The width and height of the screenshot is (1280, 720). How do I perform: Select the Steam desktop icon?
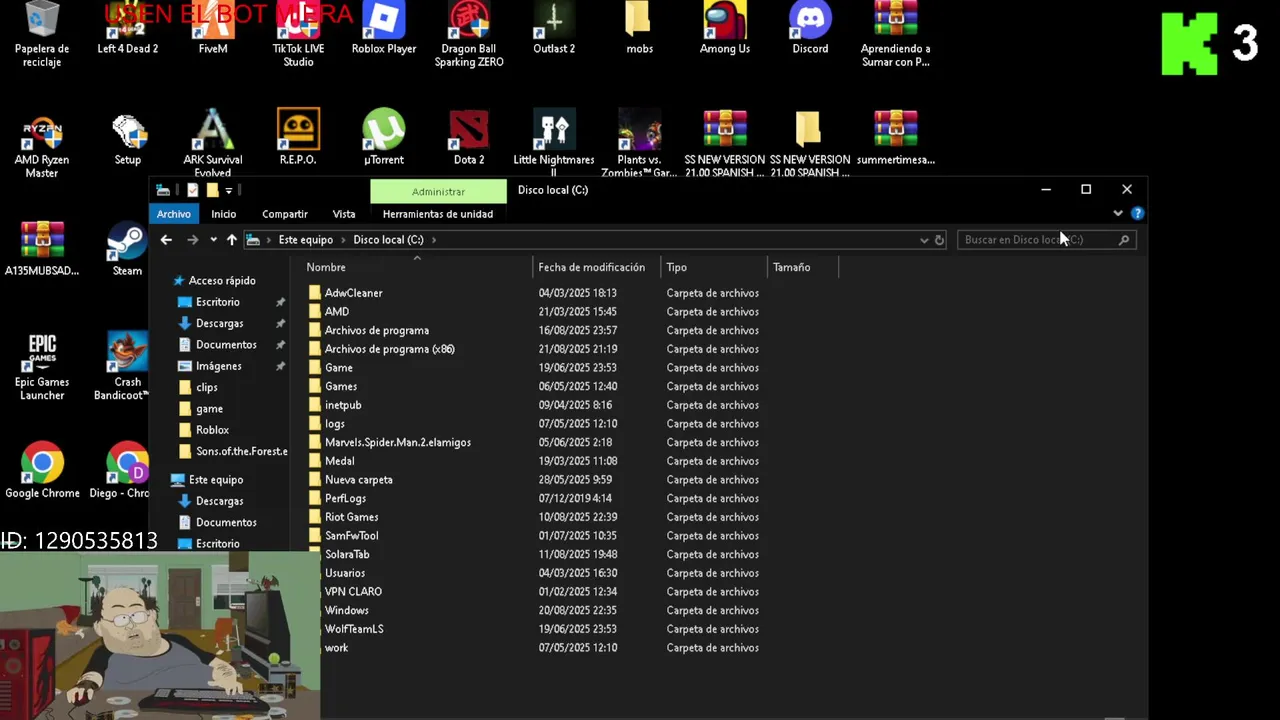point(127,250)
